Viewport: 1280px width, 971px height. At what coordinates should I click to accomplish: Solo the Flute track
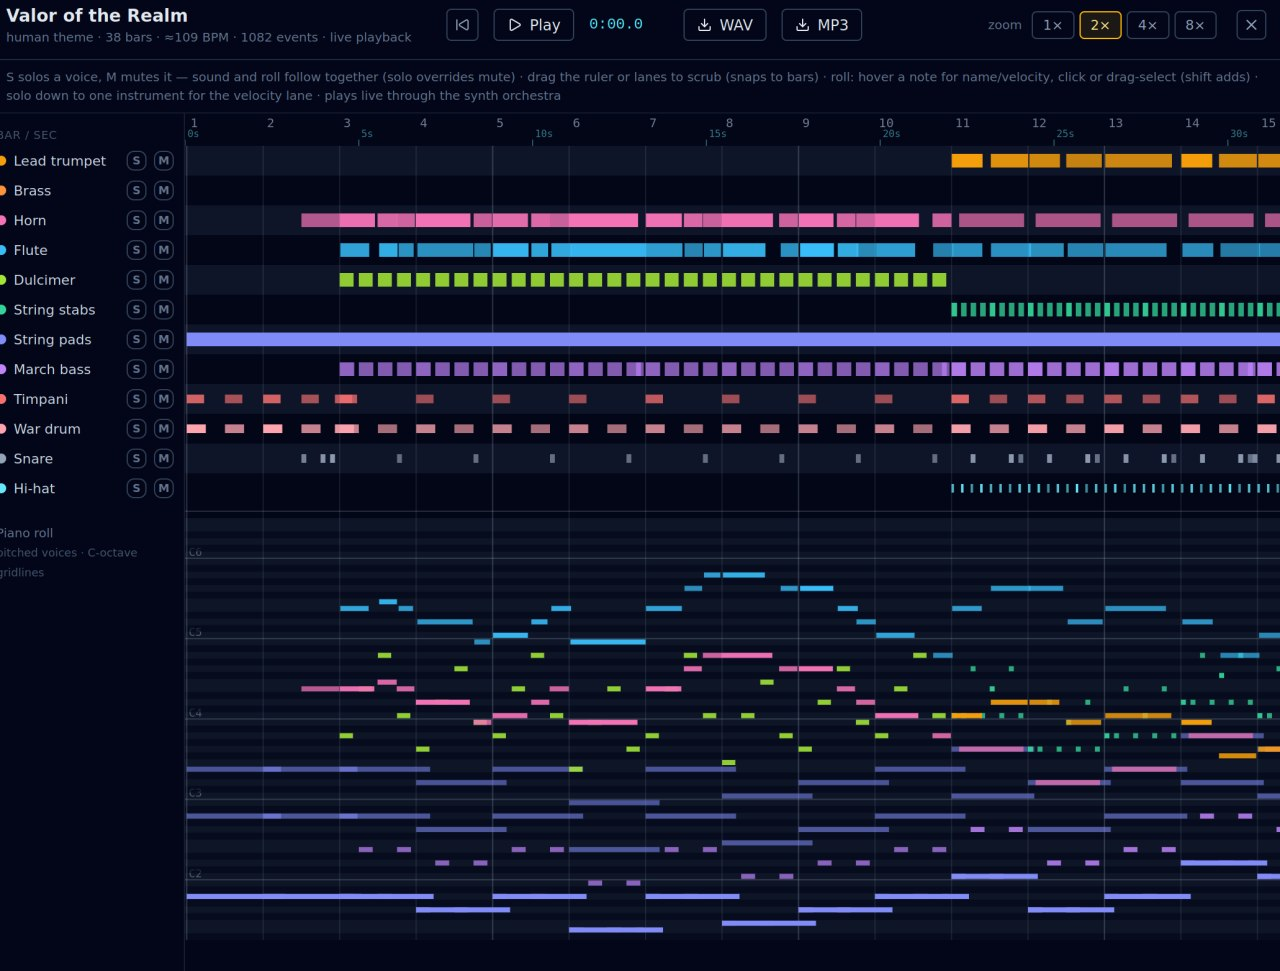tap(136, 250)
